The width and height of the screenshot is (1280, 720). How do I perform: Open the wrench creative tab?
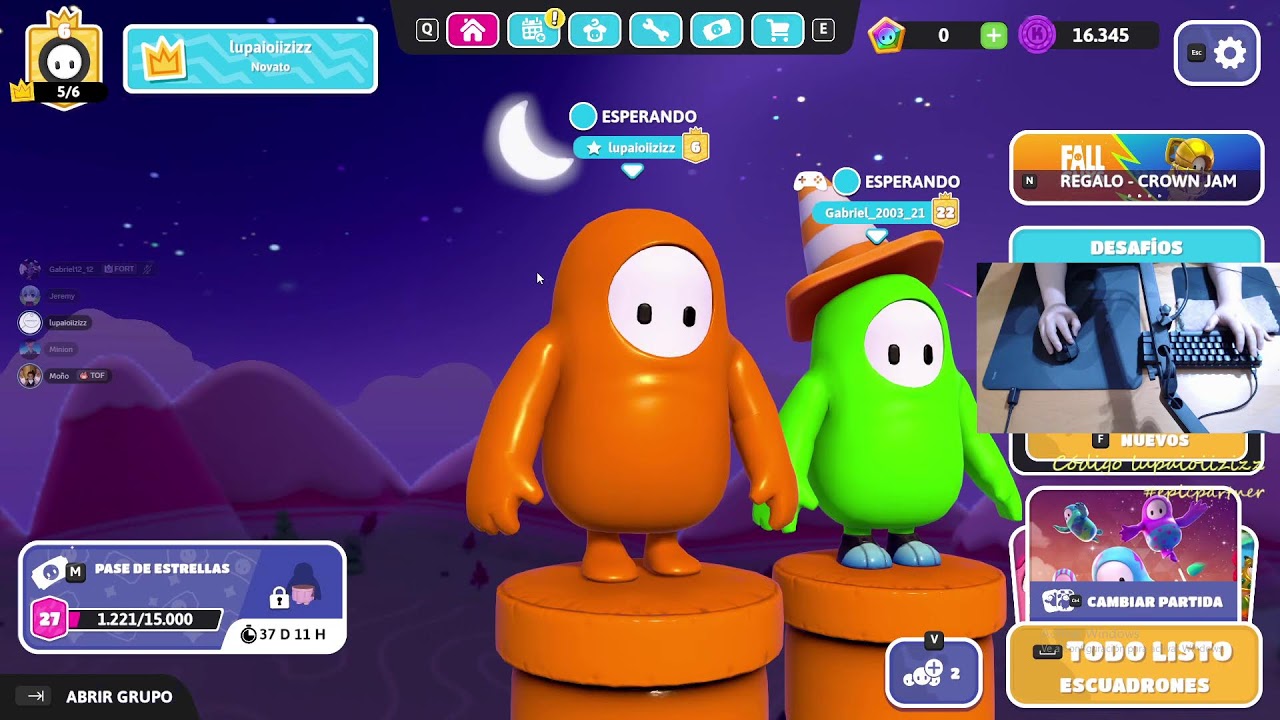point(655,30)
